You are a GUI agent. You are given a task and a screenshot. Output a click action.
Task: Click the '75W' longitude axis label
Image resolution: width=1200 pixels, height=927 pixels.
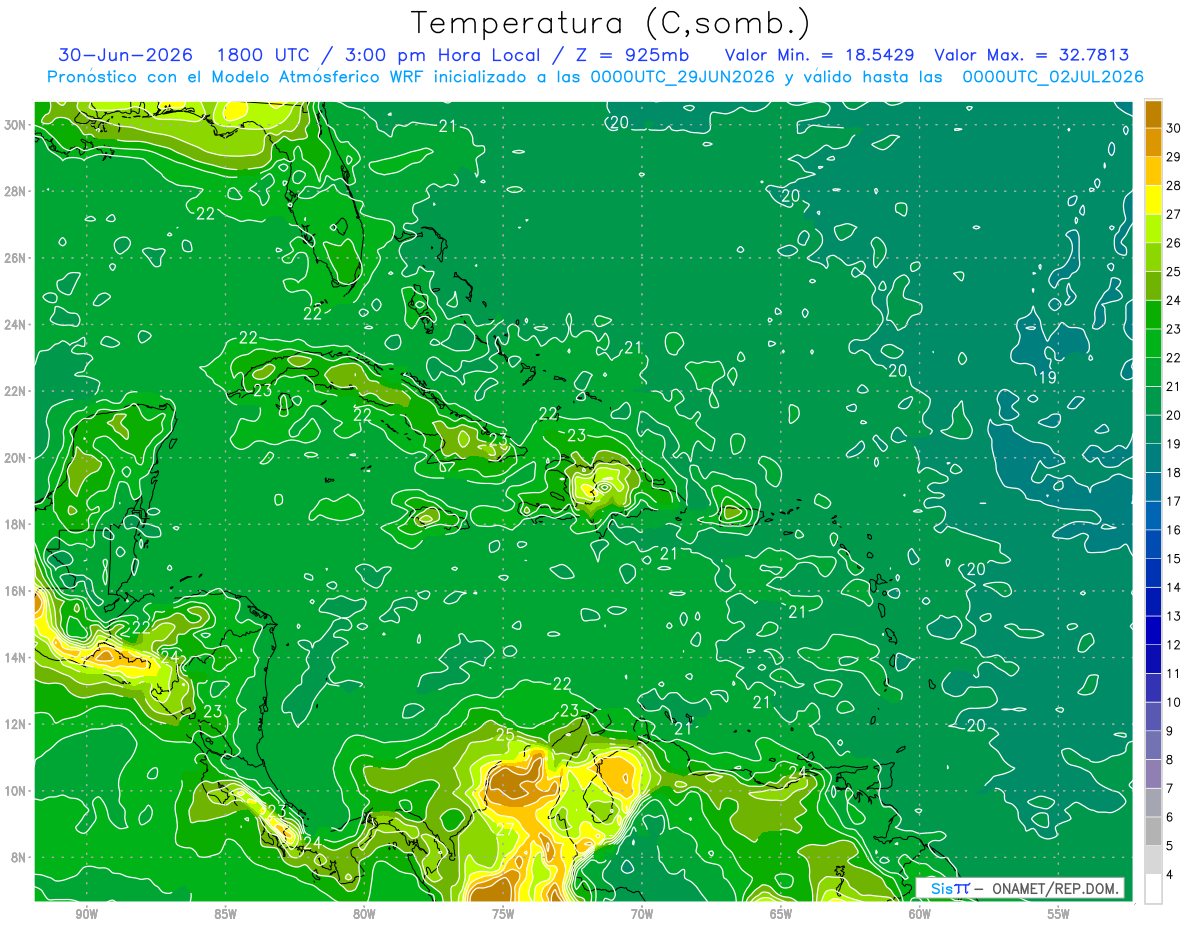(503, 913)
